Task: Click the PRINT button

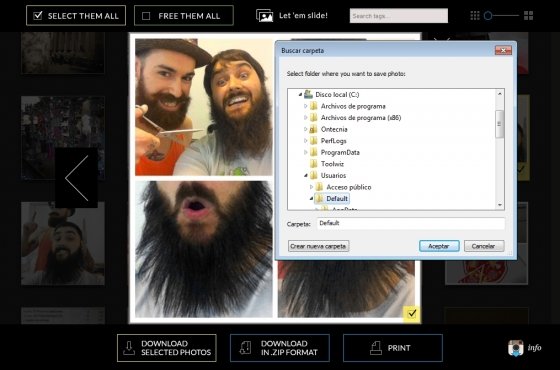Action: [x=393, y=348]
